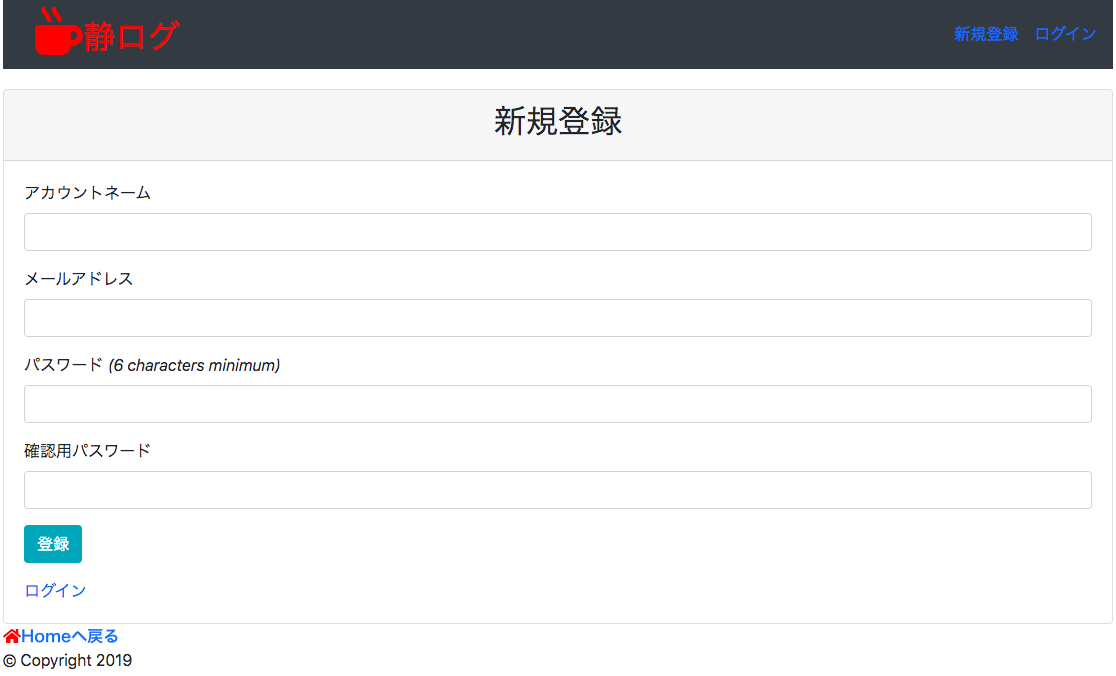This screenshot has width=1116, height=676.
Task: Open ログイン in the top navbar
Action: point(1065,34)
